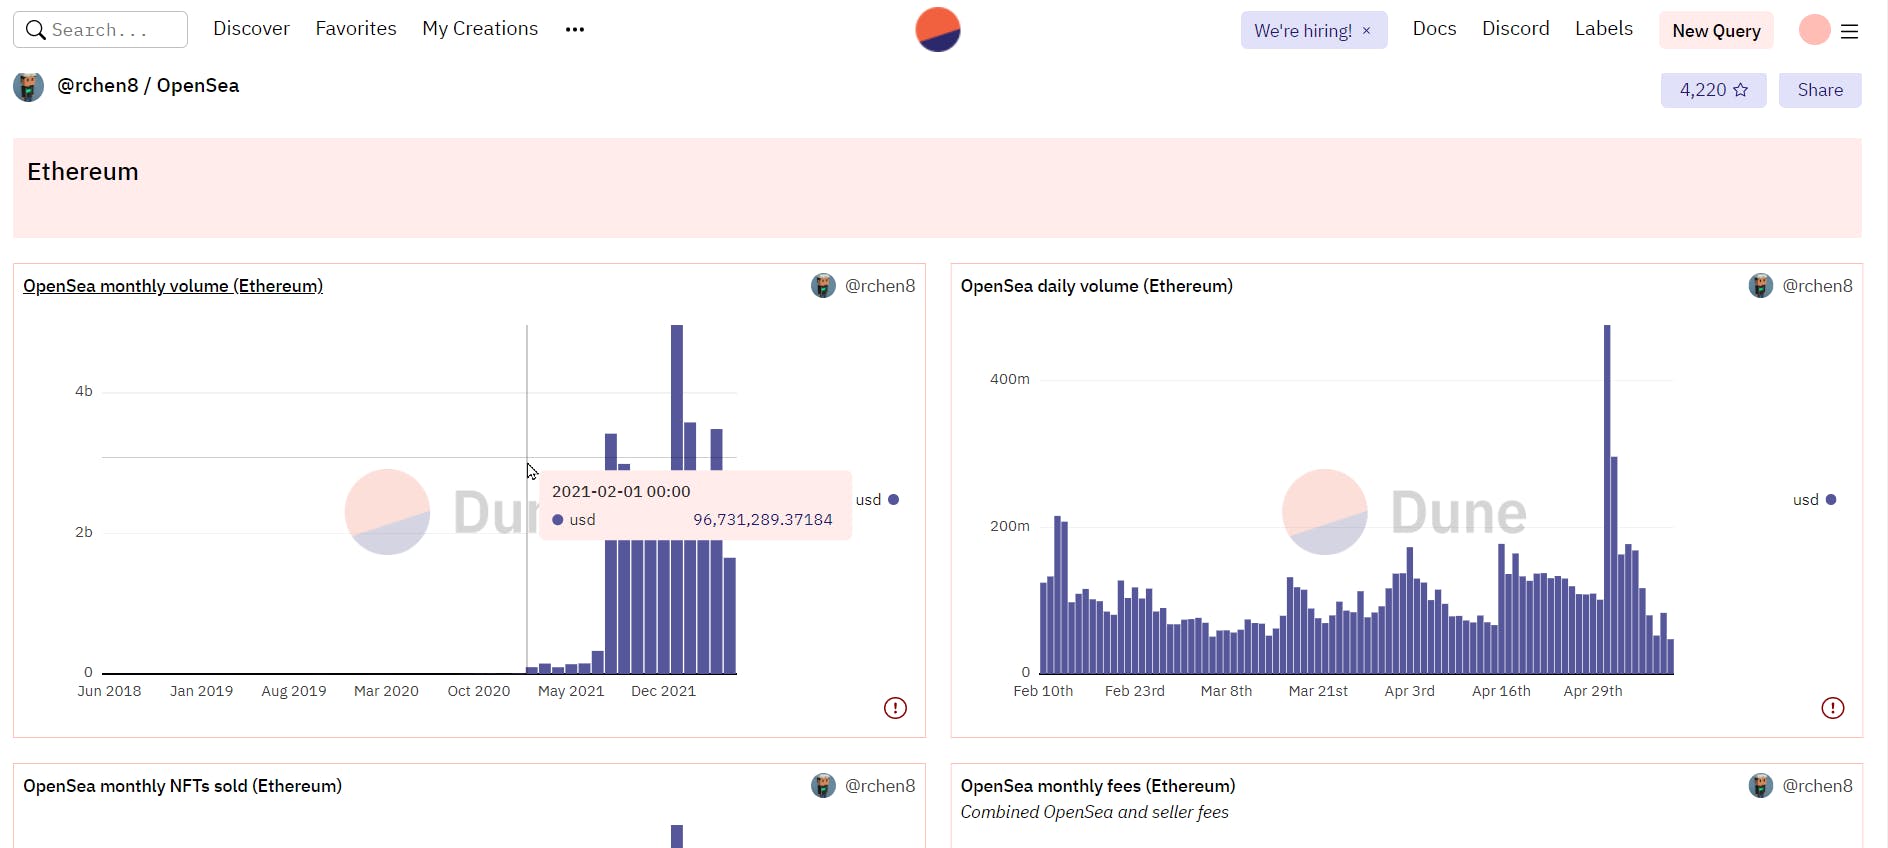Image resolution: width=1888 pixels, height=848 pixels.
Task: Click @rchen8 on monthly volume card
Action: [x=880, y=286]
